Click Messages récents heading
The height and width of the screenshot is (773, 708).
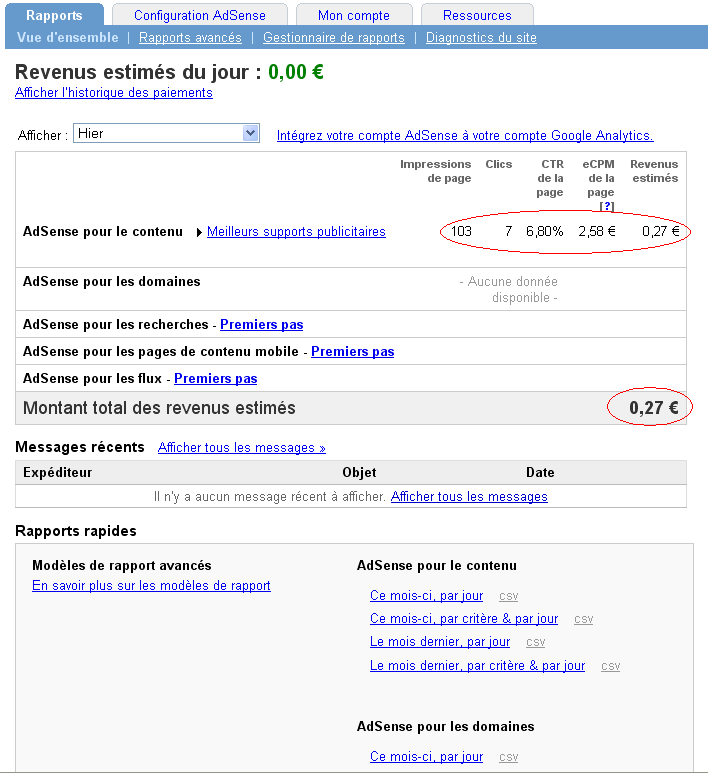[x=80, y=447]
